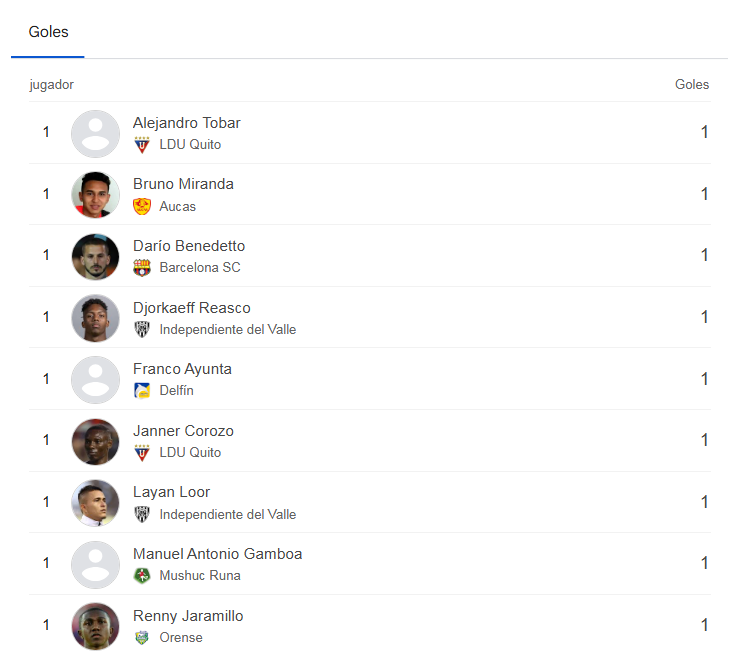The width and height of the screenshot is (743, 662).
Task: Click Renny Jaramillo's player photo
Action: 95,626
